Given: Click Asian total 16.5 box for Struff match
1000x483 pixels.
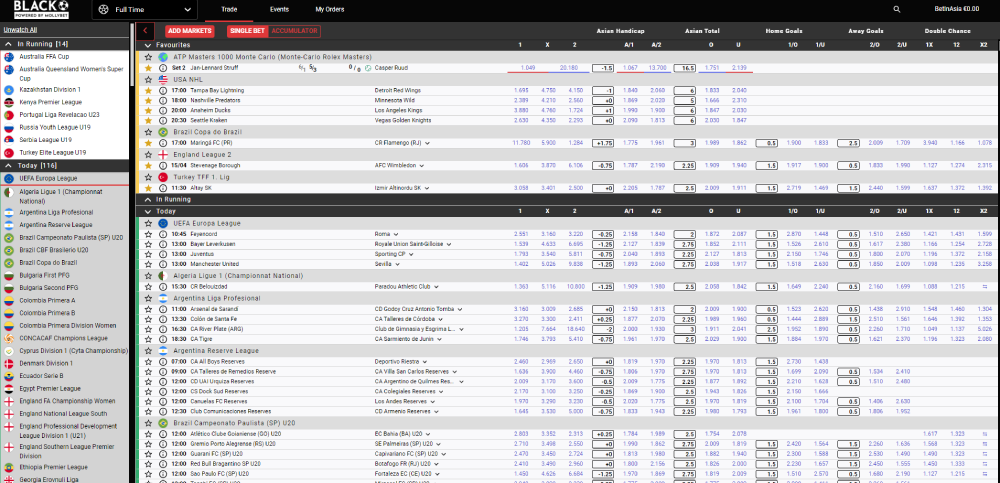Looking at the screenshot, I should pos(684,68).
